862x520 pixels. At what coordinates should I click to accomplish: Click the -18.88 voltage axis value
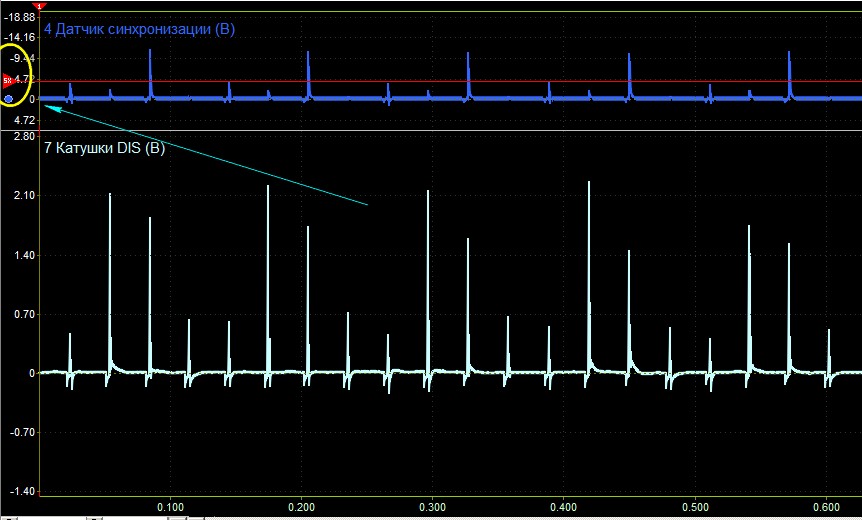(20, 17)
